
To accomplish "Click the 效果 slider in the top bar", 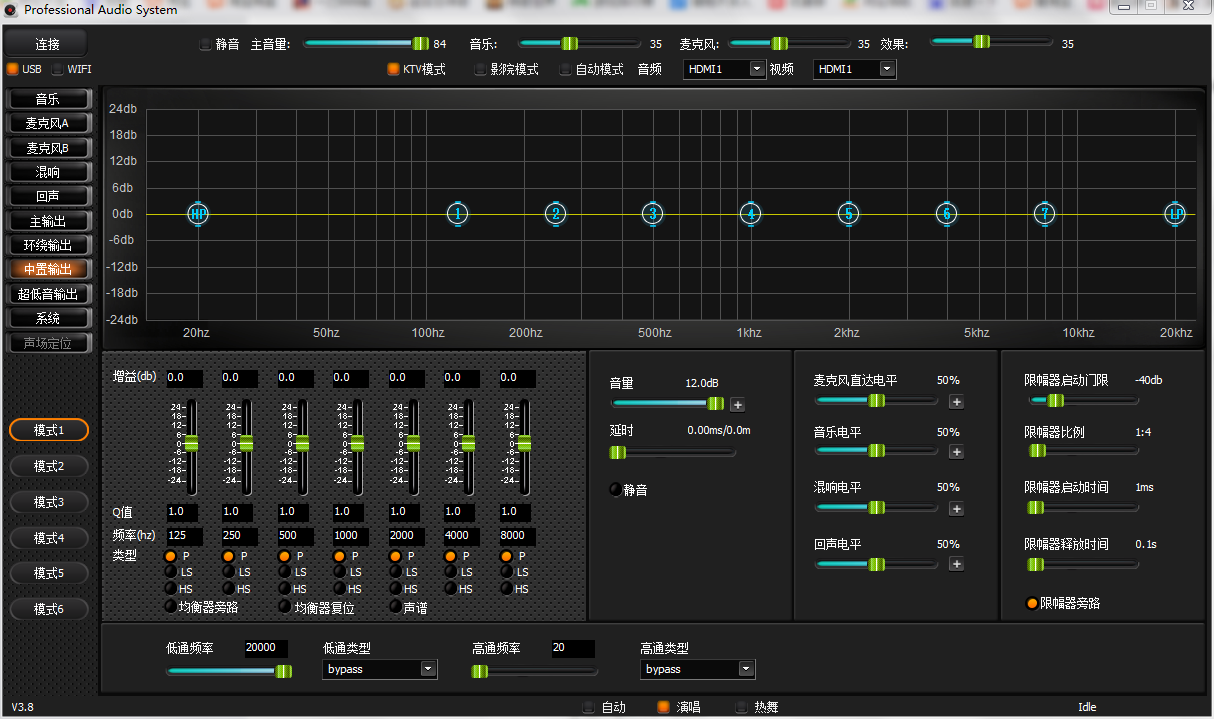I will coord(991,42).
